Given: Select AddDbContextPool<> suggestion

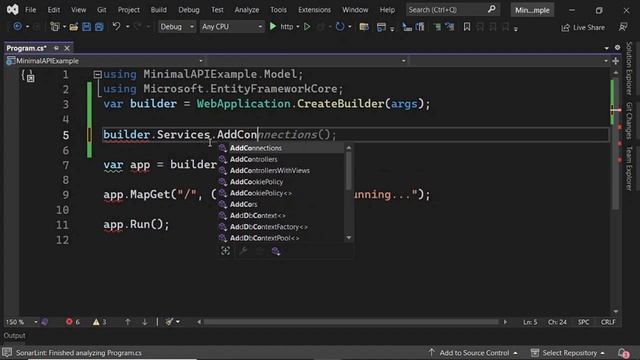Looking at the screenshot, I should (x=281, y=238).
